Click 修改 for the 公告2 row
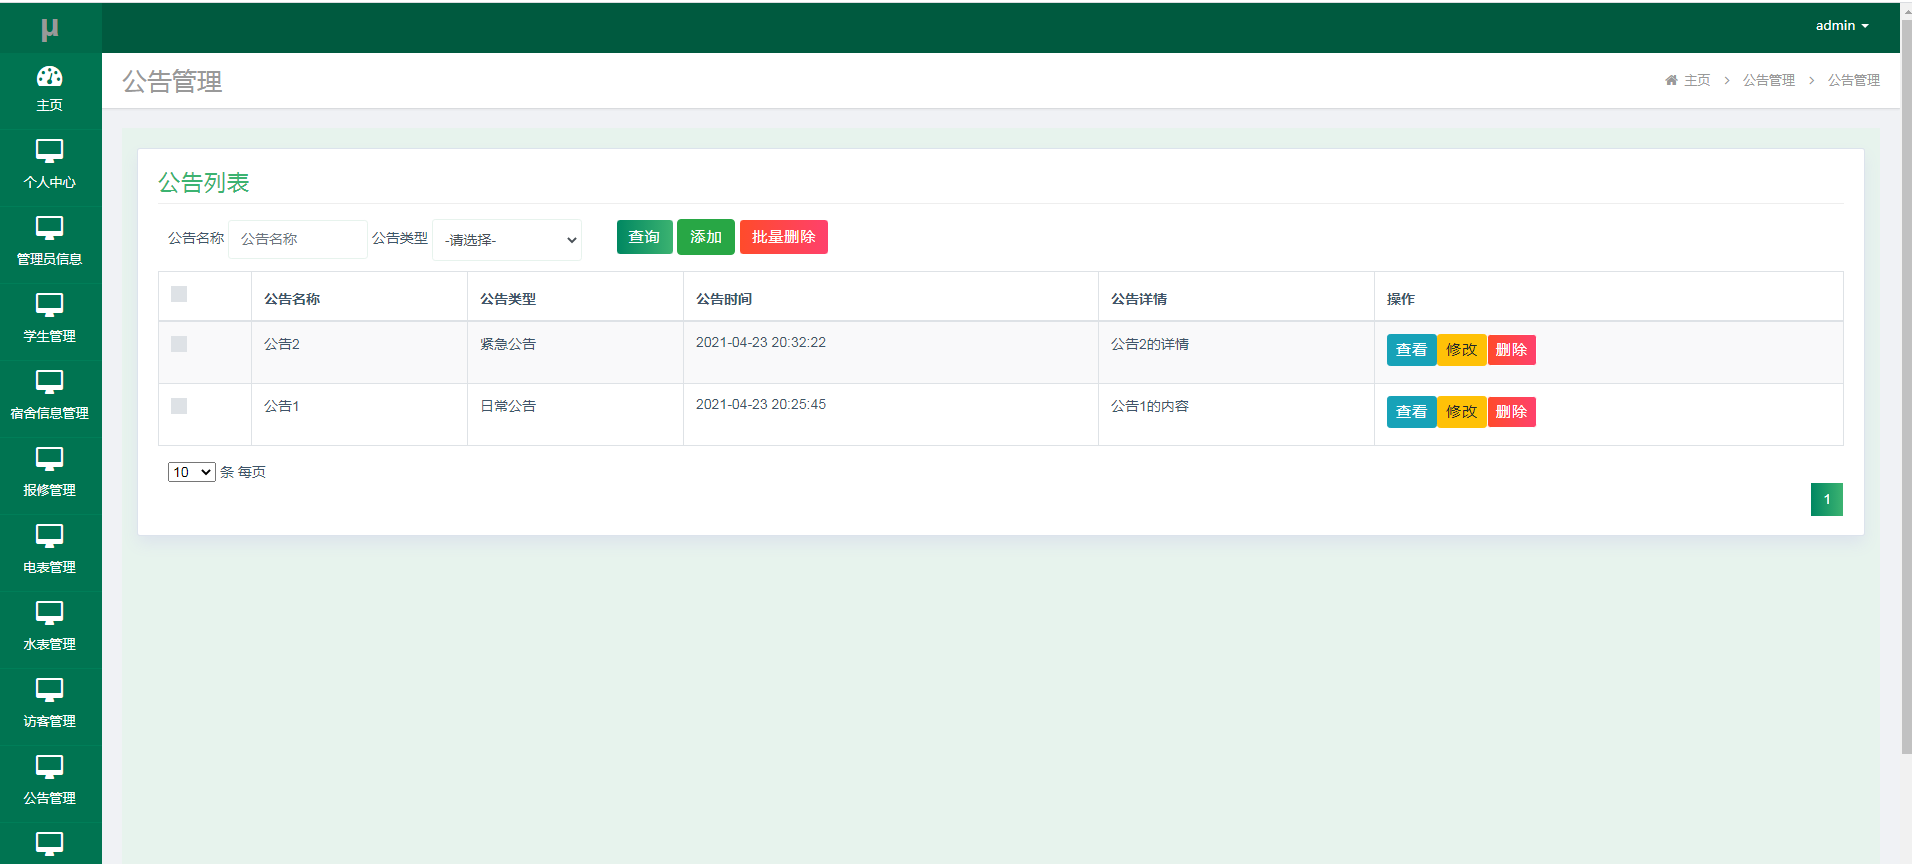Image resolution: width=1912 pixels, height=864 pixels. (1462, 350)
